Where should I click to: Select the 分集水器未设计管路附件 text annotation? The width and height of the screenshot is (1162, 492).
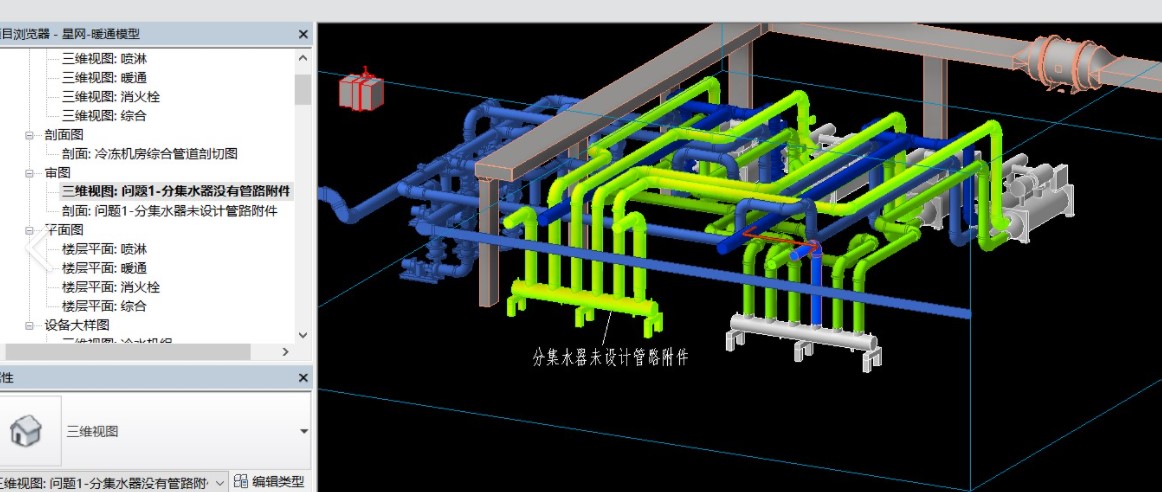[610, 357]
